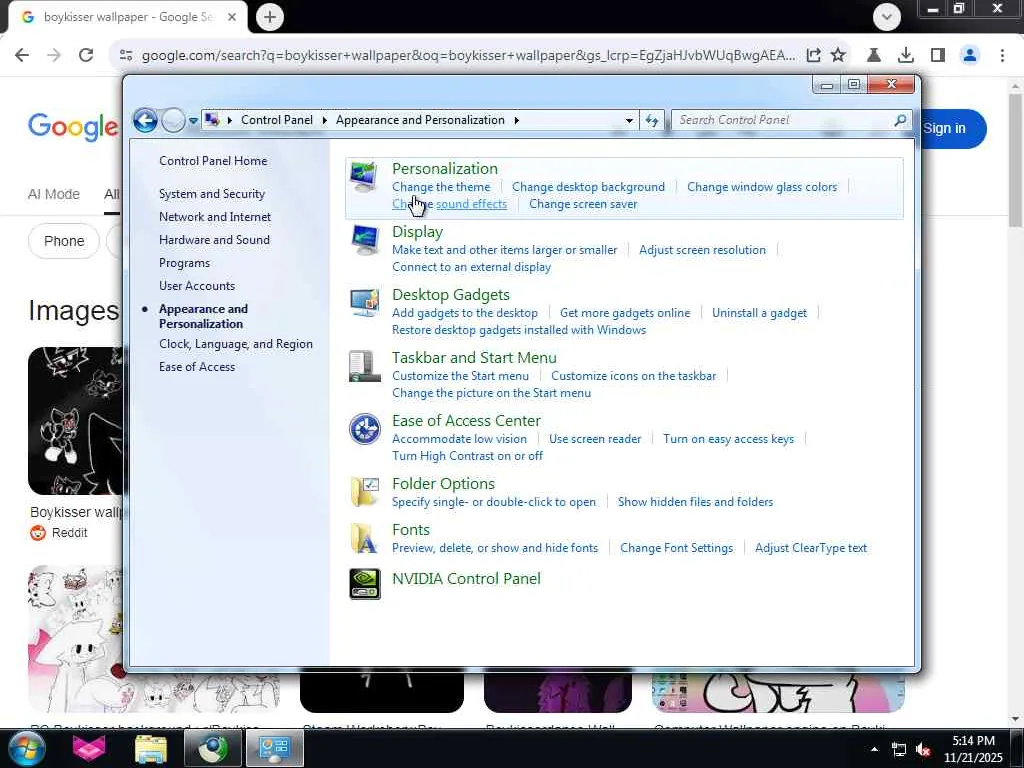Select Network and Internet in sidebar
Viewport: 1024px width, 768px height.
(x=215, y=217)
